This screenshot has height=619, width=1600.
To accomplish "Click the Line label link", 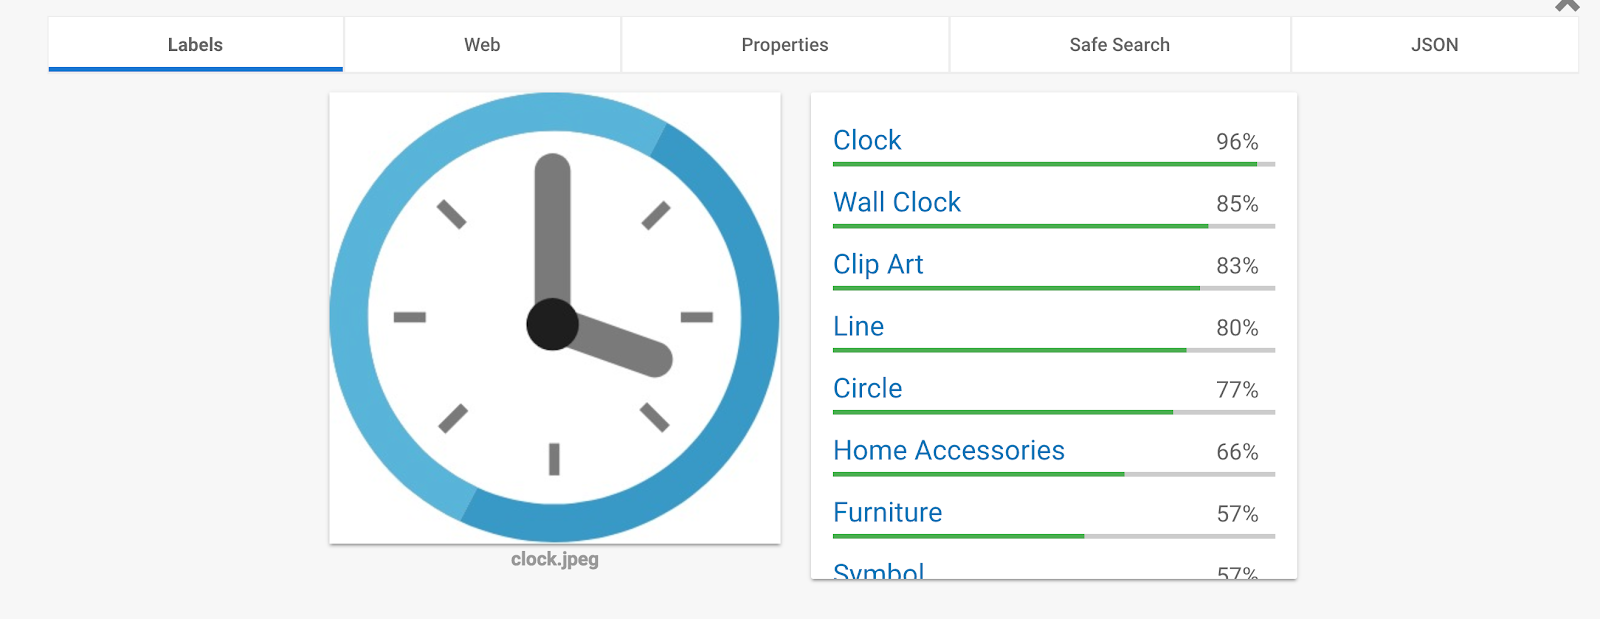I will tap(858, 326).
